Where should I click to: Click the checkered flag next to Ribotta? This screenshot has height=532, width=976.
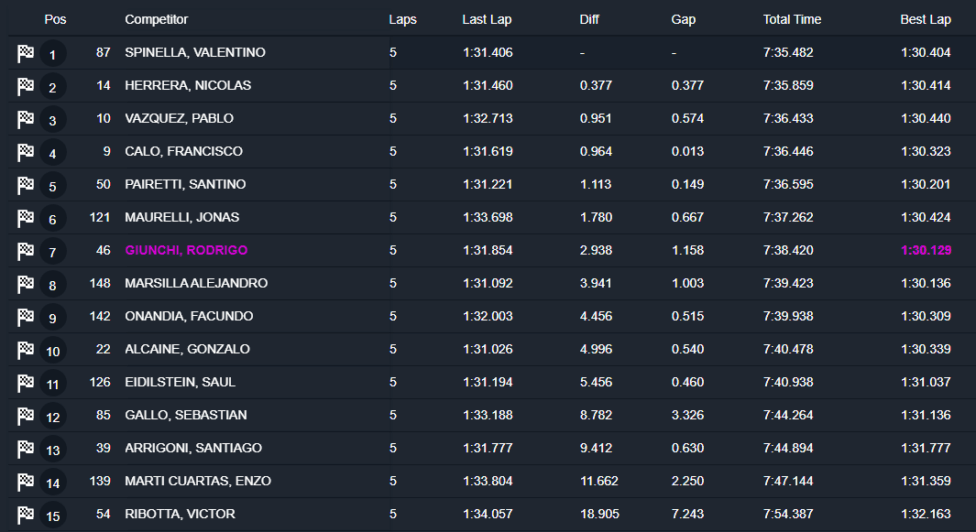[26, 515]
